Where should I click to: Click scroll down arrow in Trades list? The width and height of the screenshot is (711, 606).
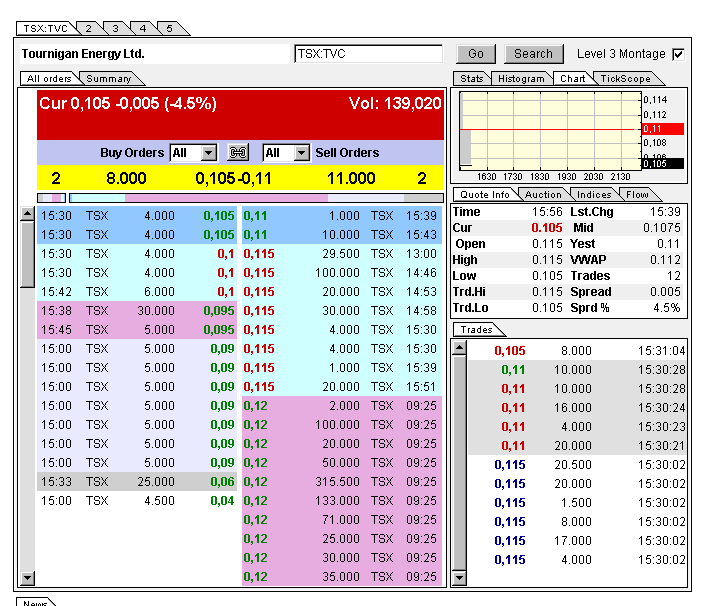point(459,577)
